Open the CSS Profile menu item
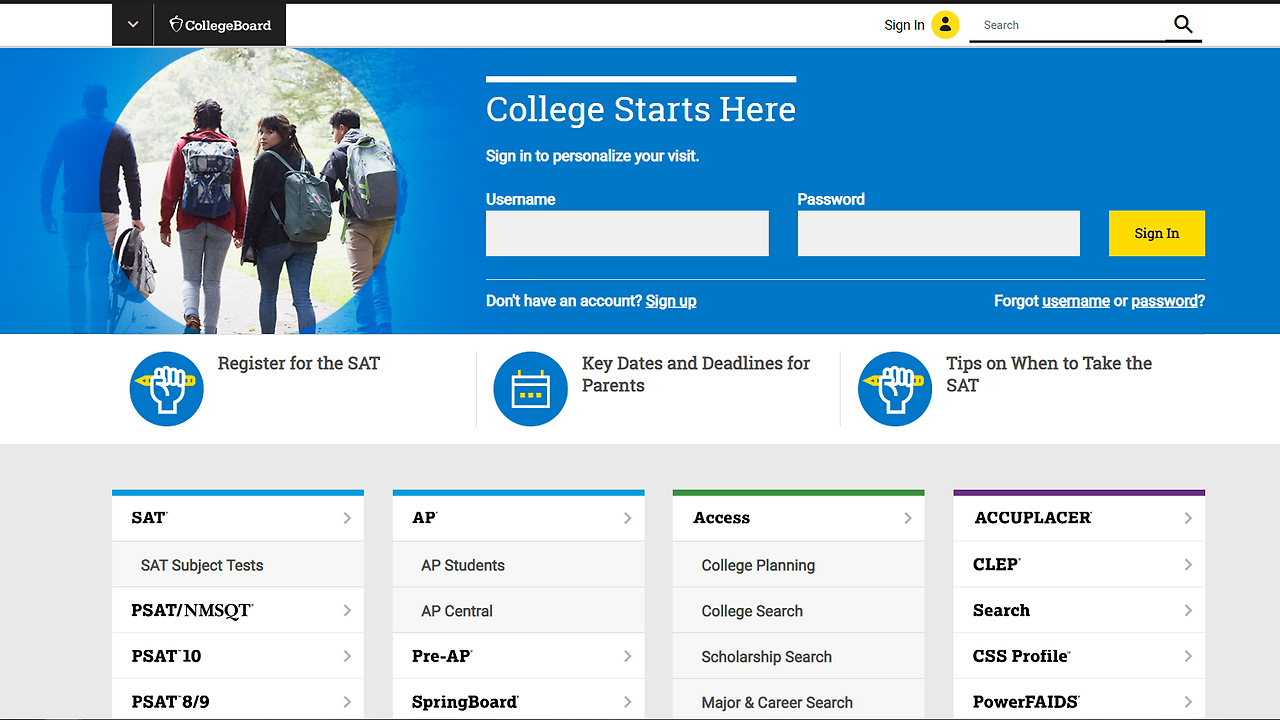 pos(1079,656)
